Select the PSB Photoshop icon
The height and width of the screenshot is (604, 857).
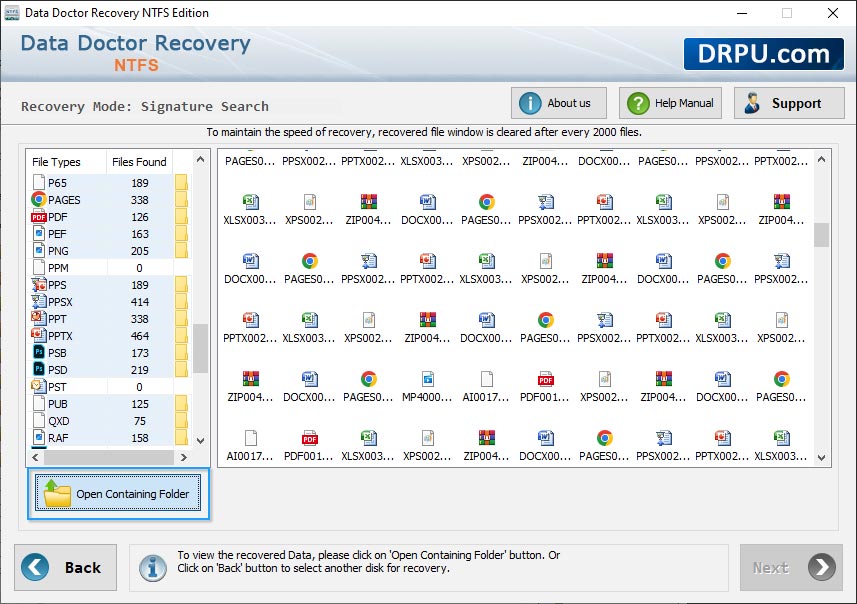pyautogui.click(x=39, y=353)
